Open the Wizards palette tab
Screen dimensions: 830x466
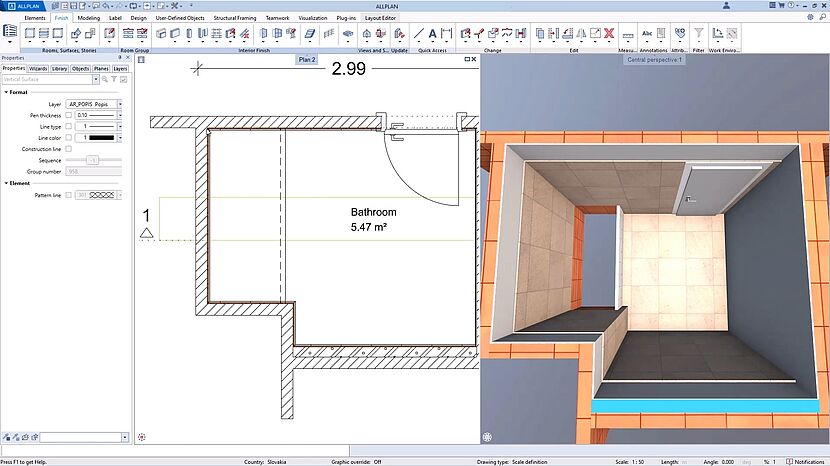[x=37, y=69]
